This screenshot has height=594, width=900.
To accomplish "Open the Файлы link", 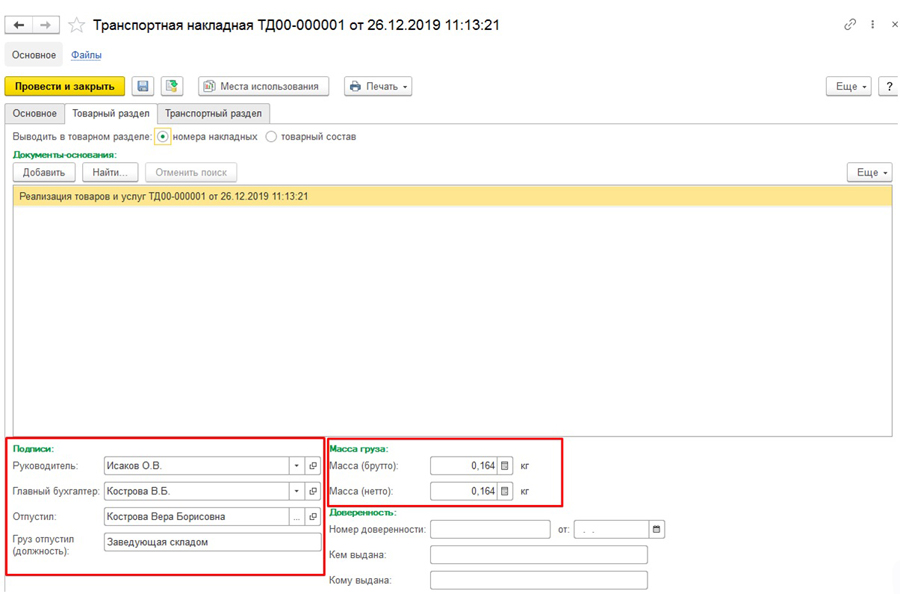I will coord(86,55).
